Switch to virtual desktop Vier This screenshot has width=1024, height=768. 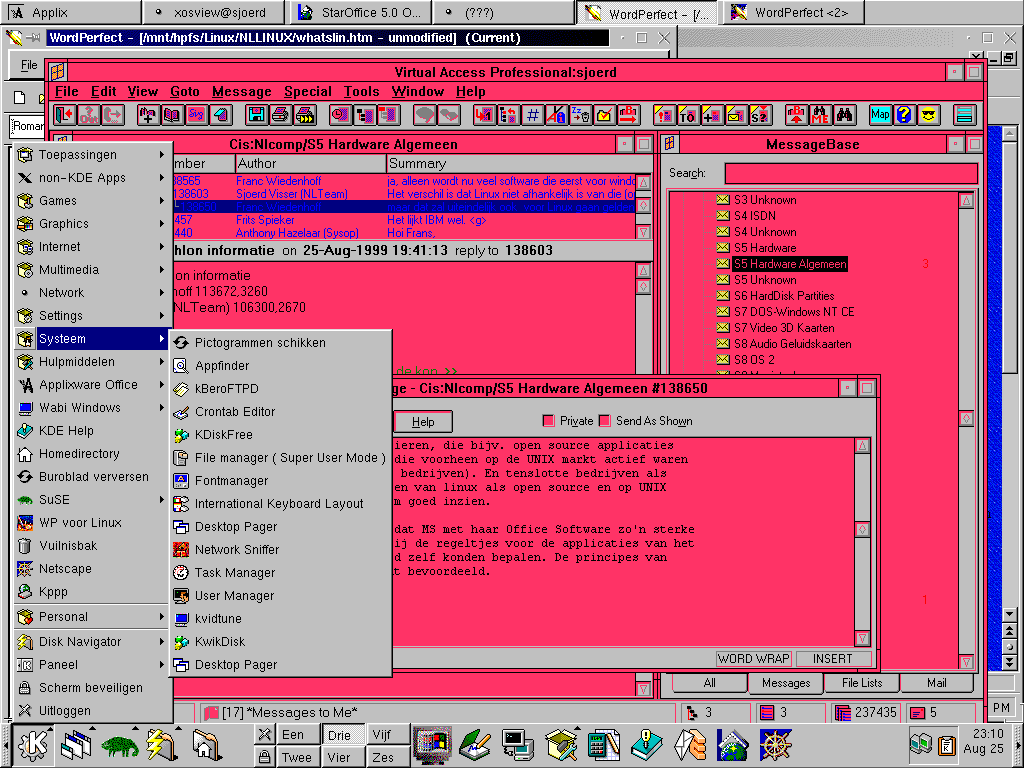pyautogui.click(x=342, y=757)
